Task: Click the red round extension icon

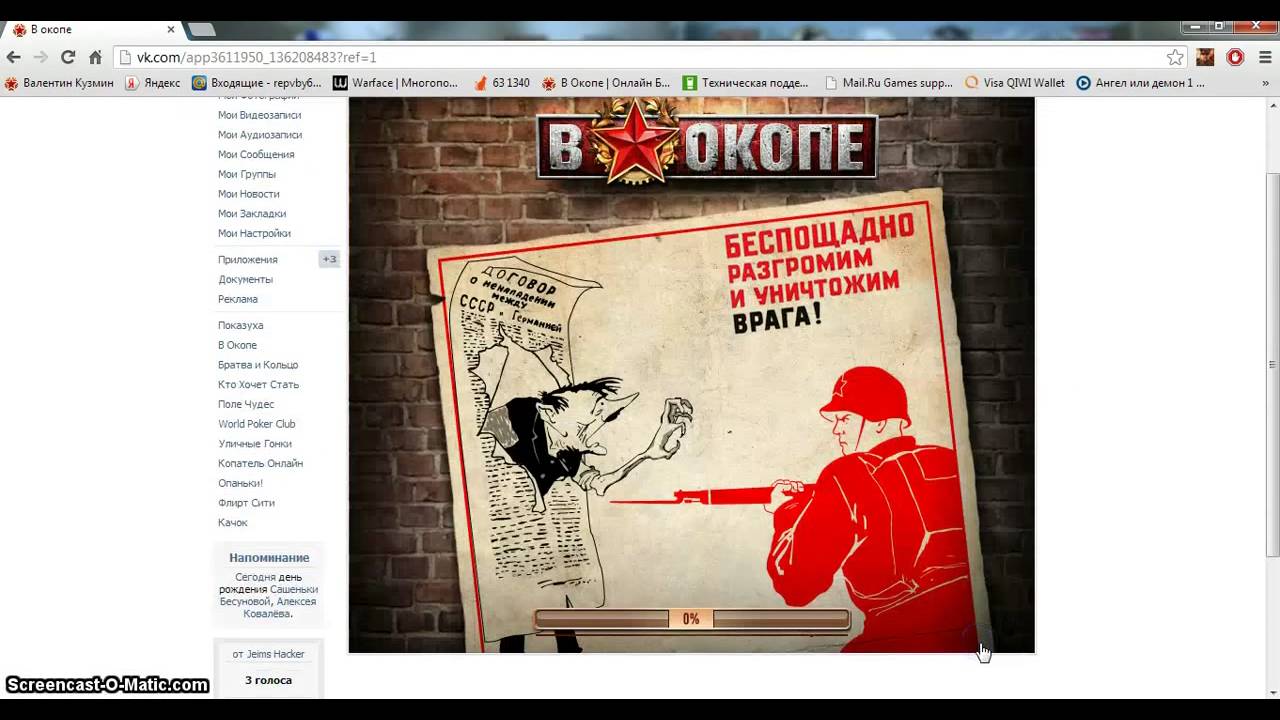Action: coord(1235,57)
